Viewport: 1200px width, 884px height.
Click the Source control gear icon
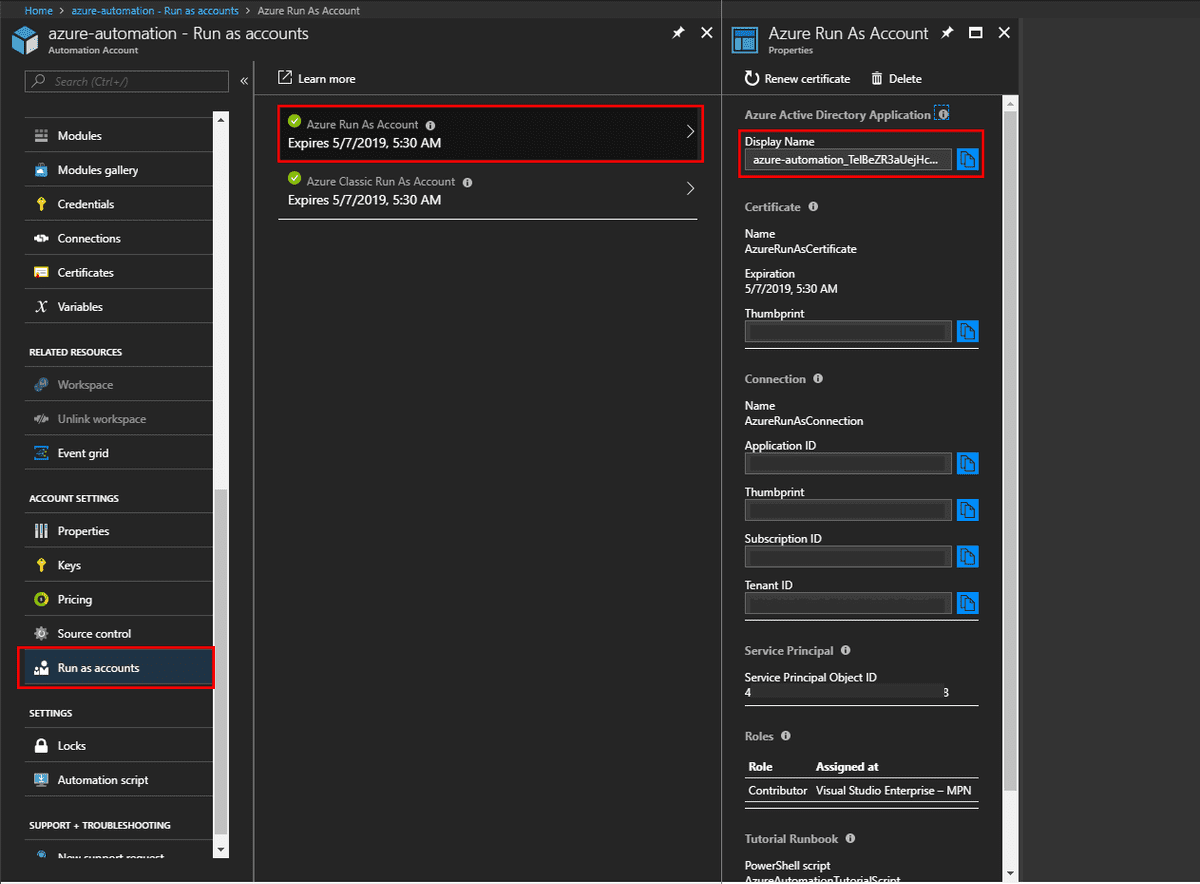point(41,633)
